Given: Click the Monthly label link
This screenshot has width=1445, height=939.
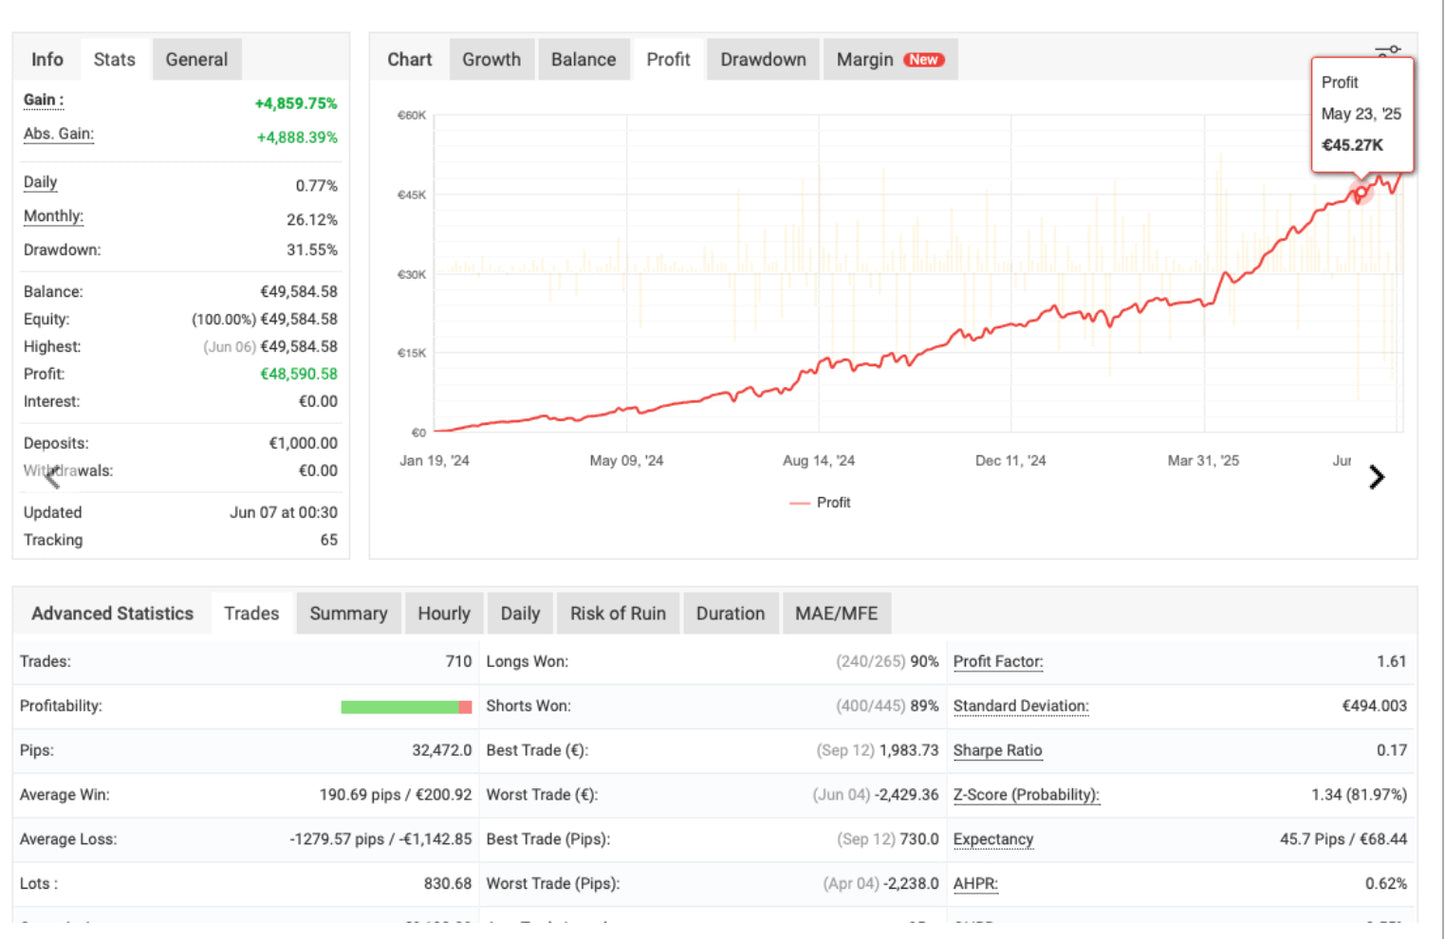Looking at the screenshot, I should click(53, 216).
